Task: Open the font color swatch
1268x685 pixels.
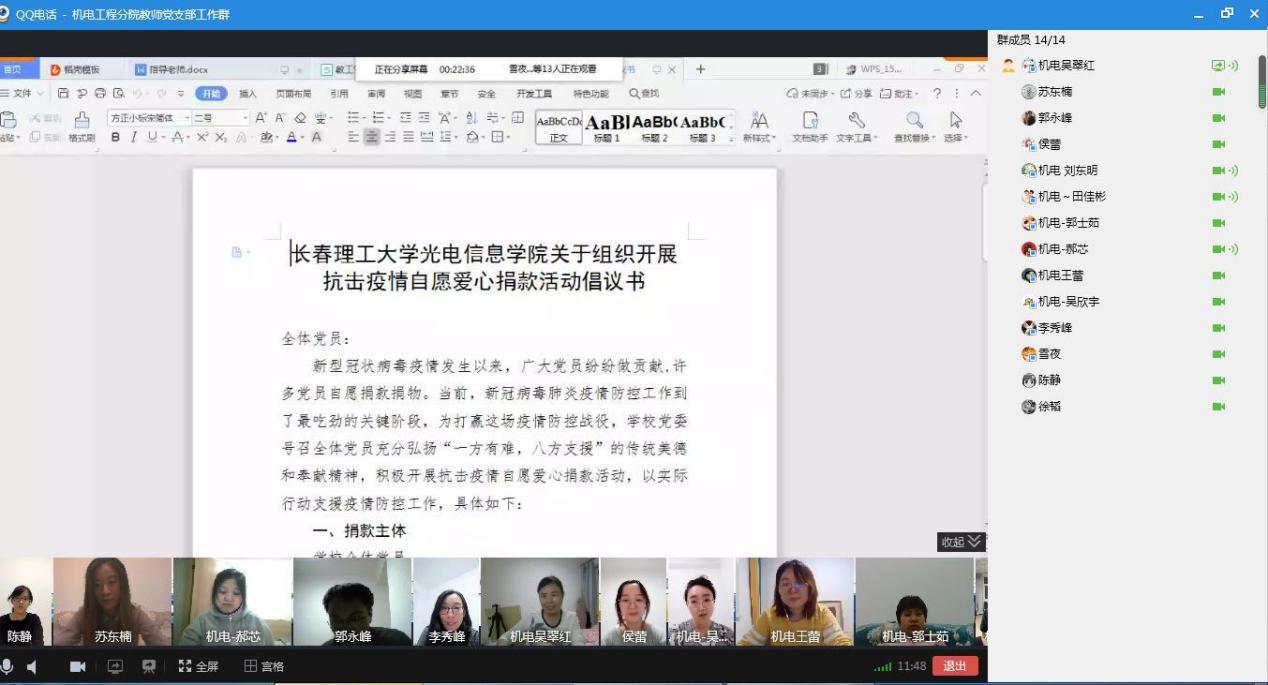Action: (292, 137)
